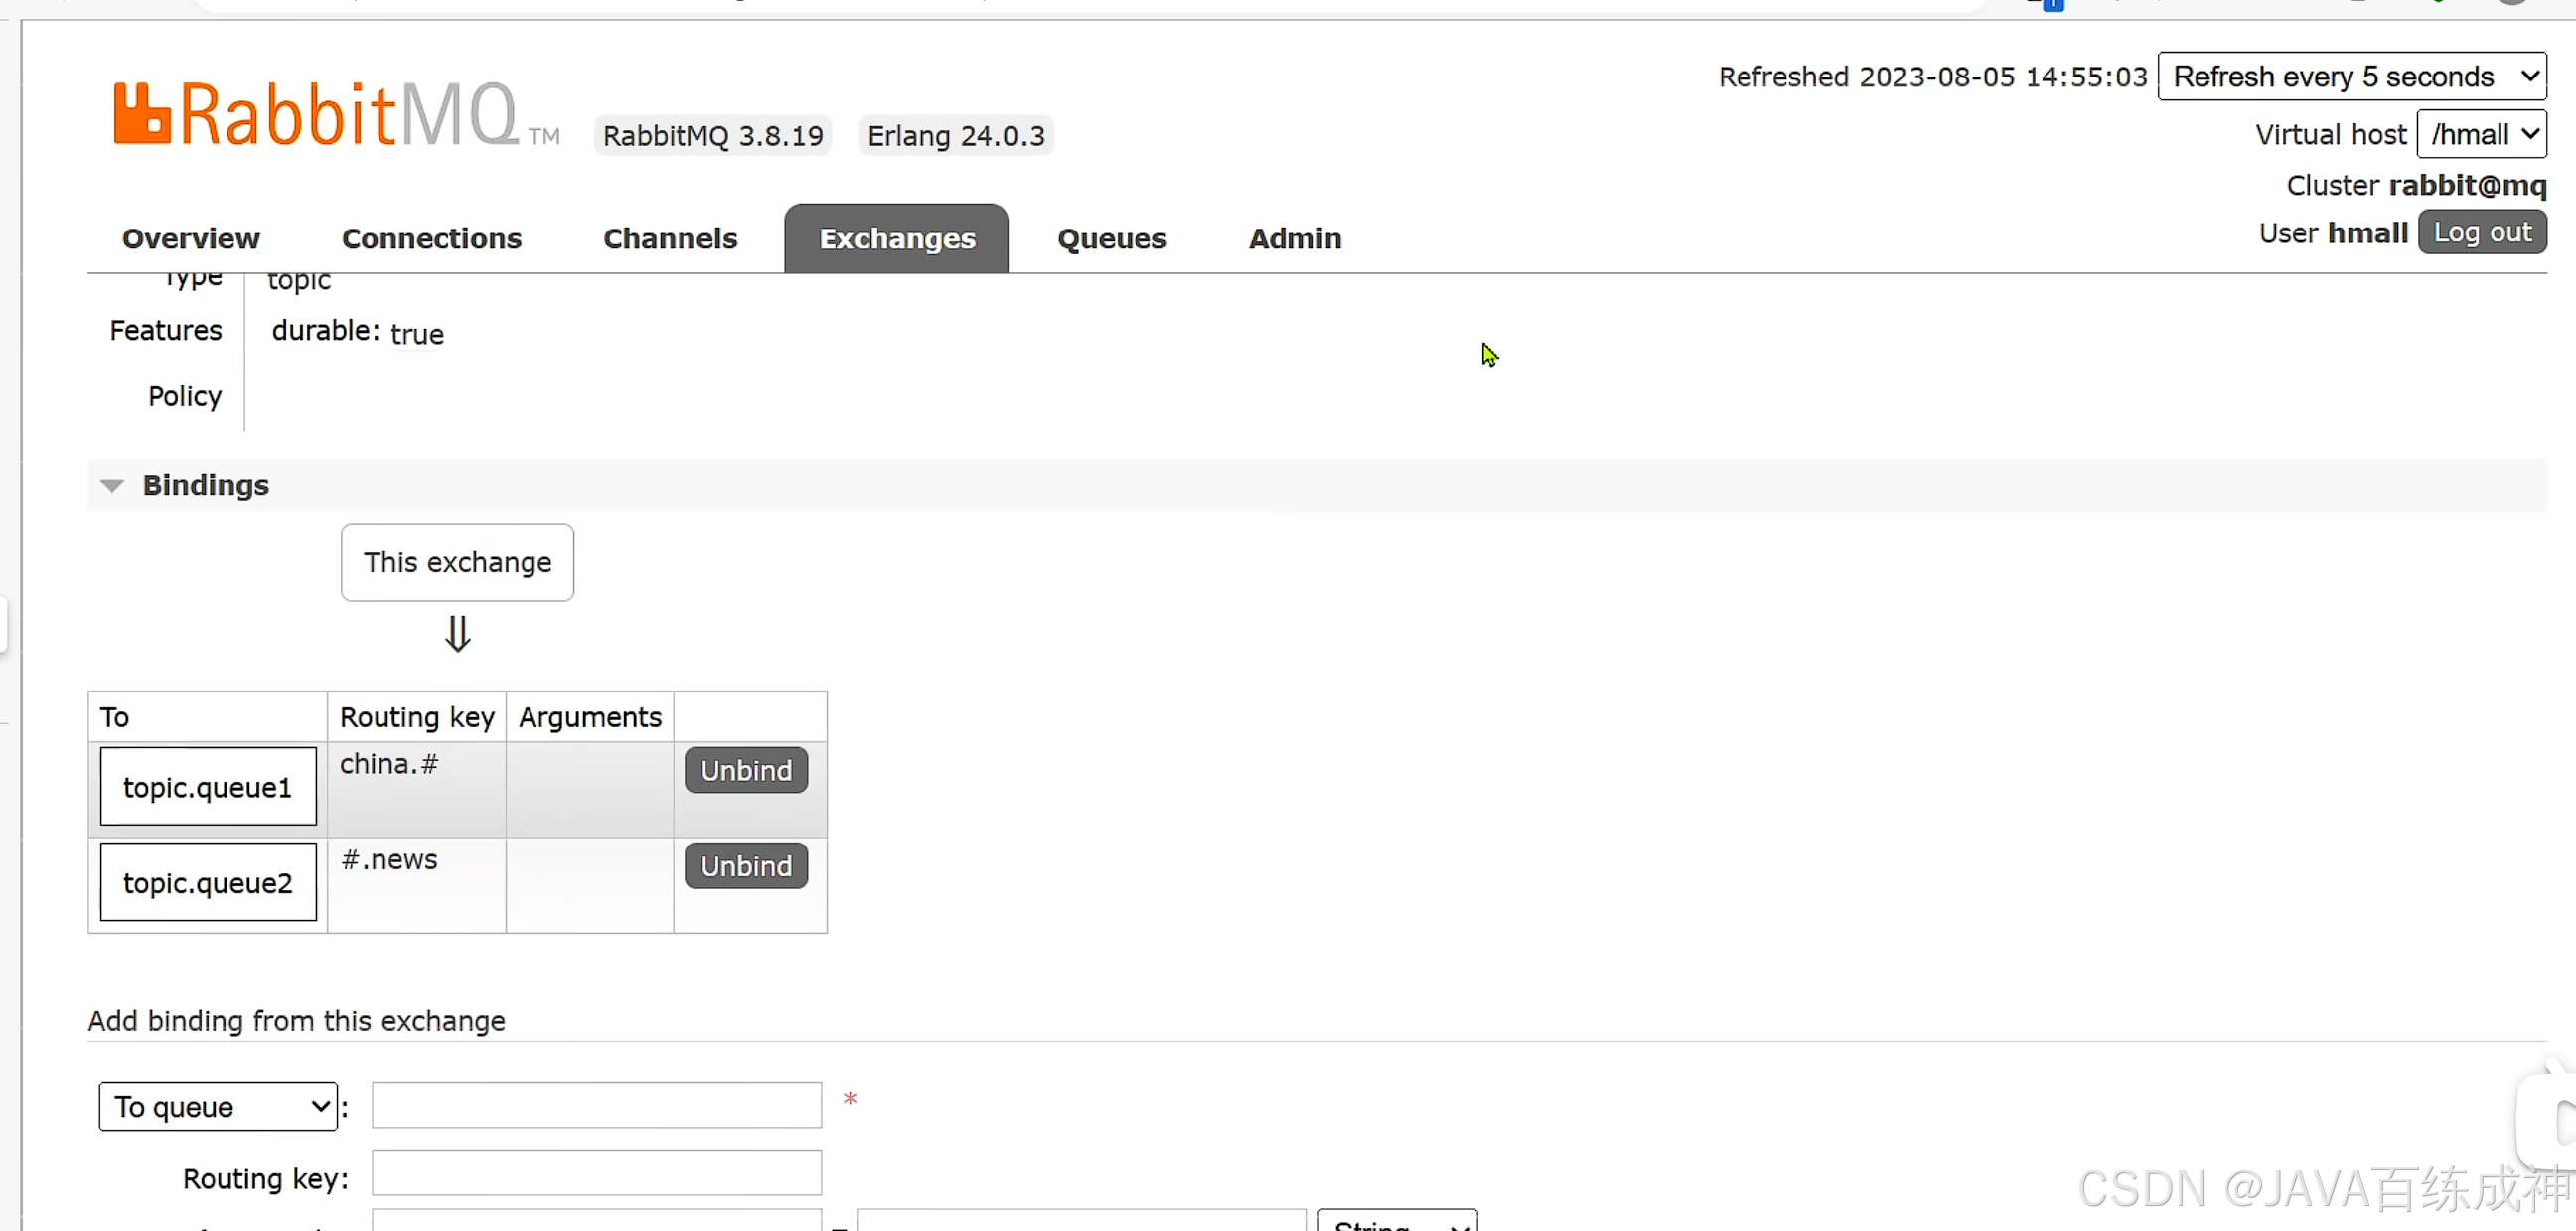The image size is (2576, 1231).
Task: Click the RabbitMQ logo
Action: [316, 114]
